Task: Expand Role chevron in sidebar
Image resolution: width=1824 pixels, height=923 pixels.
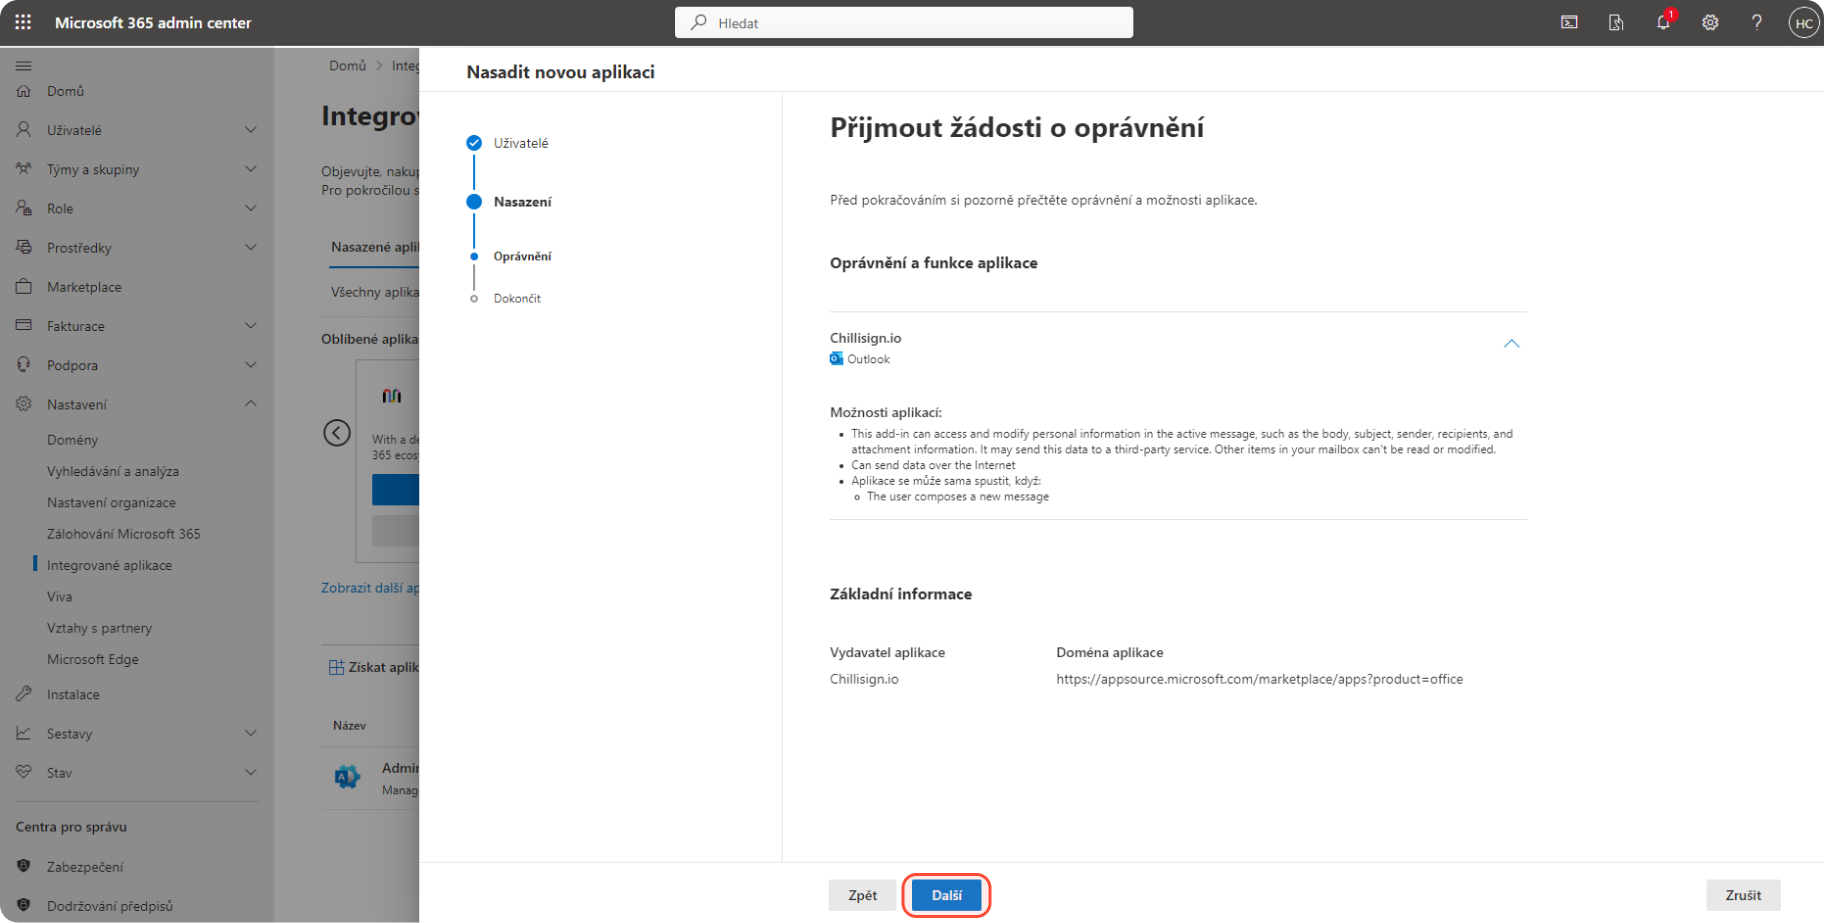Action: coord(251,208)
